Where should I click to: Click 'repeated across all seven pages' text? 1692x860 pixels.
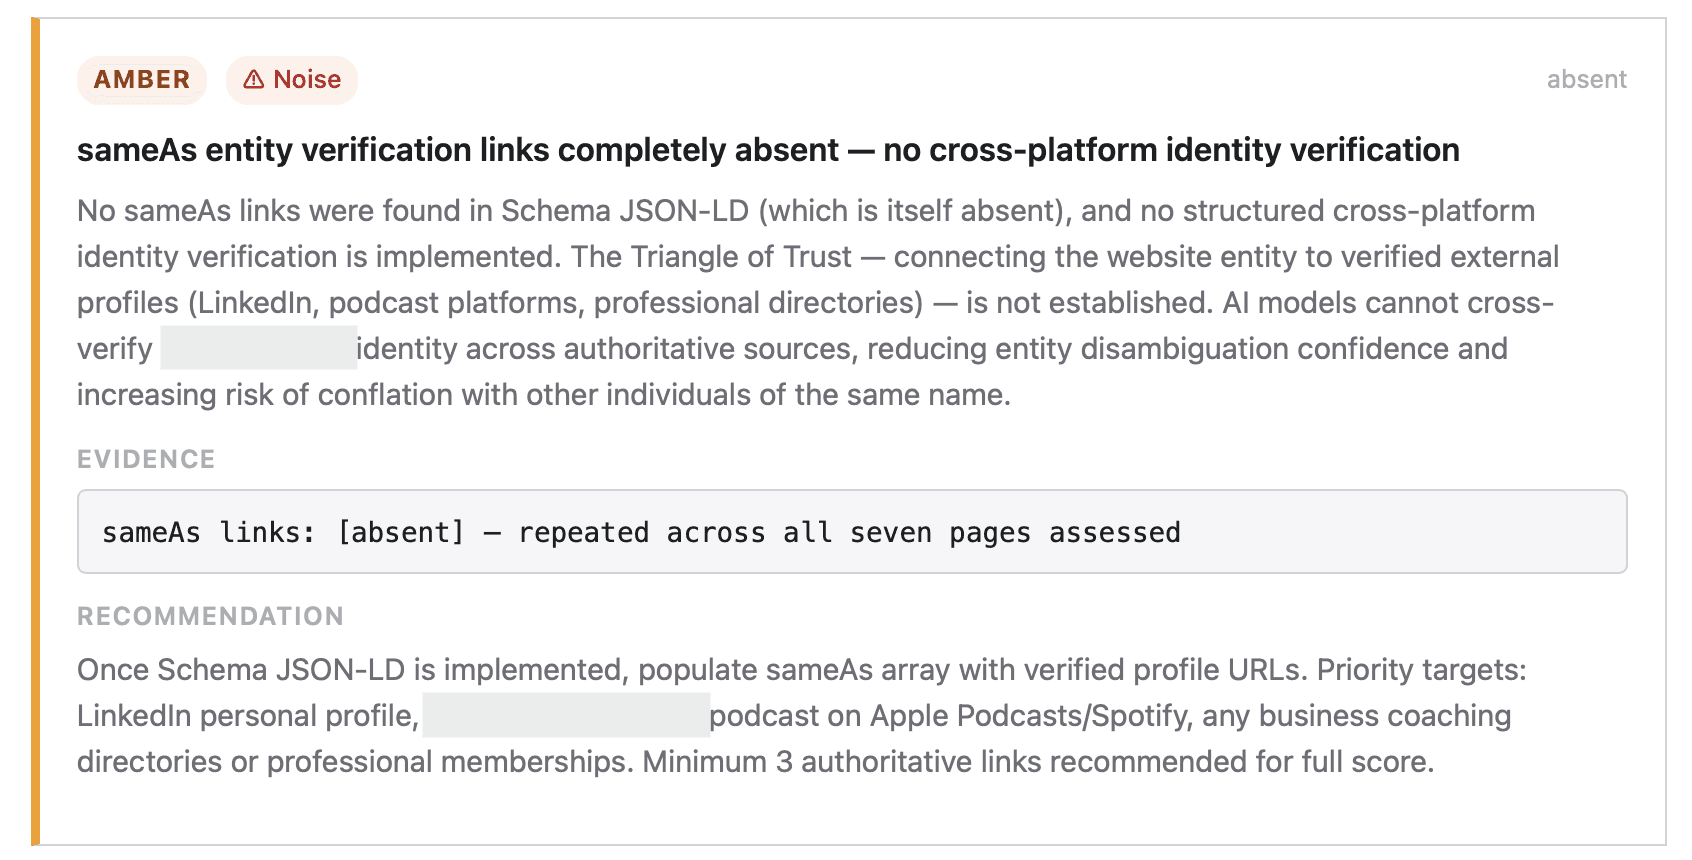click(774, 532)
